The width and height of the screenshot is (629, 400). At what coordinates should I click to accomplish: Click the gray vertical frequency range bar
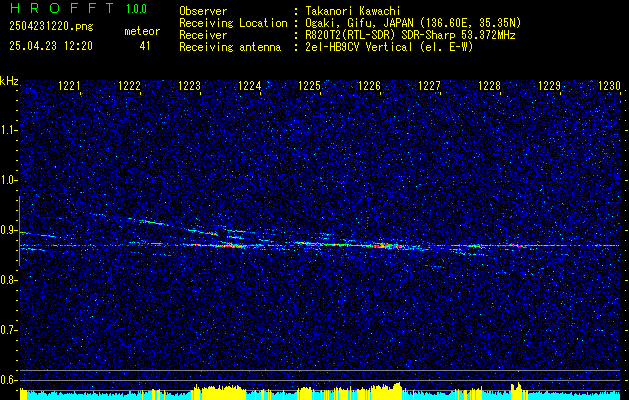[x=19, y=231]
